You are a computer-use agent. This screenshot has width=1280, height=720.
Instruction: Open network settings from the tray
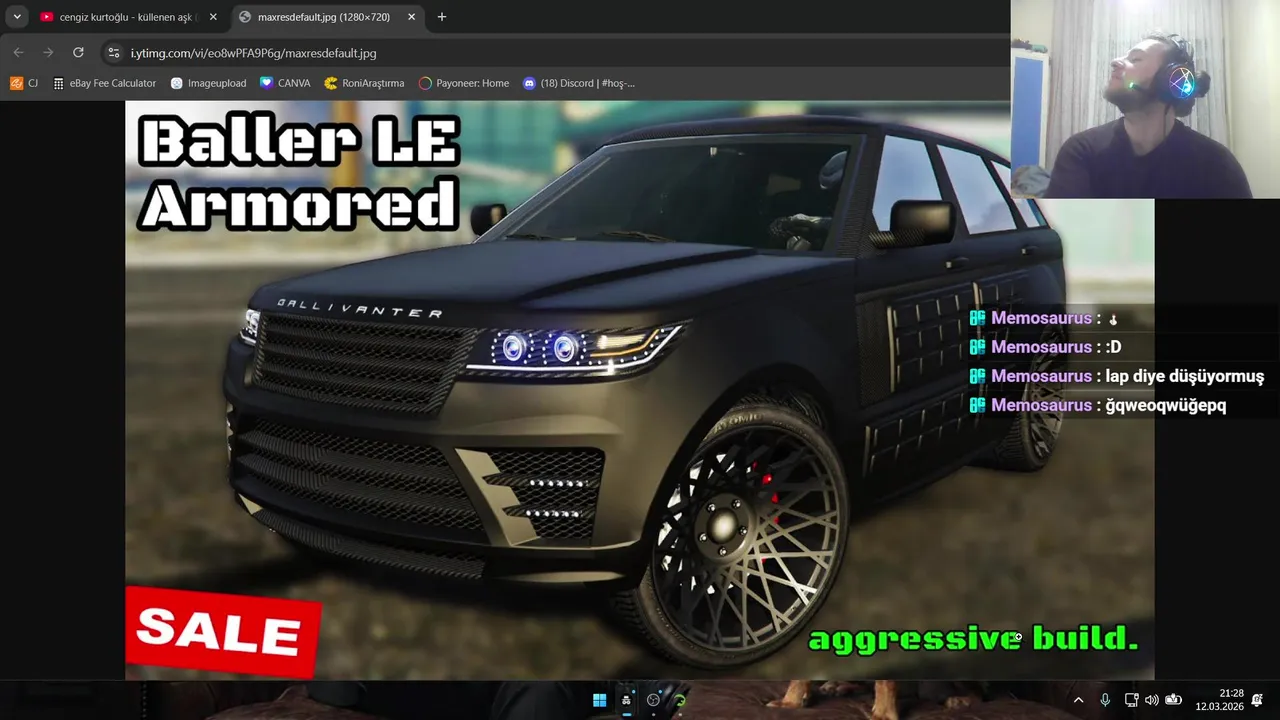pyautogui.click(x=1131, y=700)
